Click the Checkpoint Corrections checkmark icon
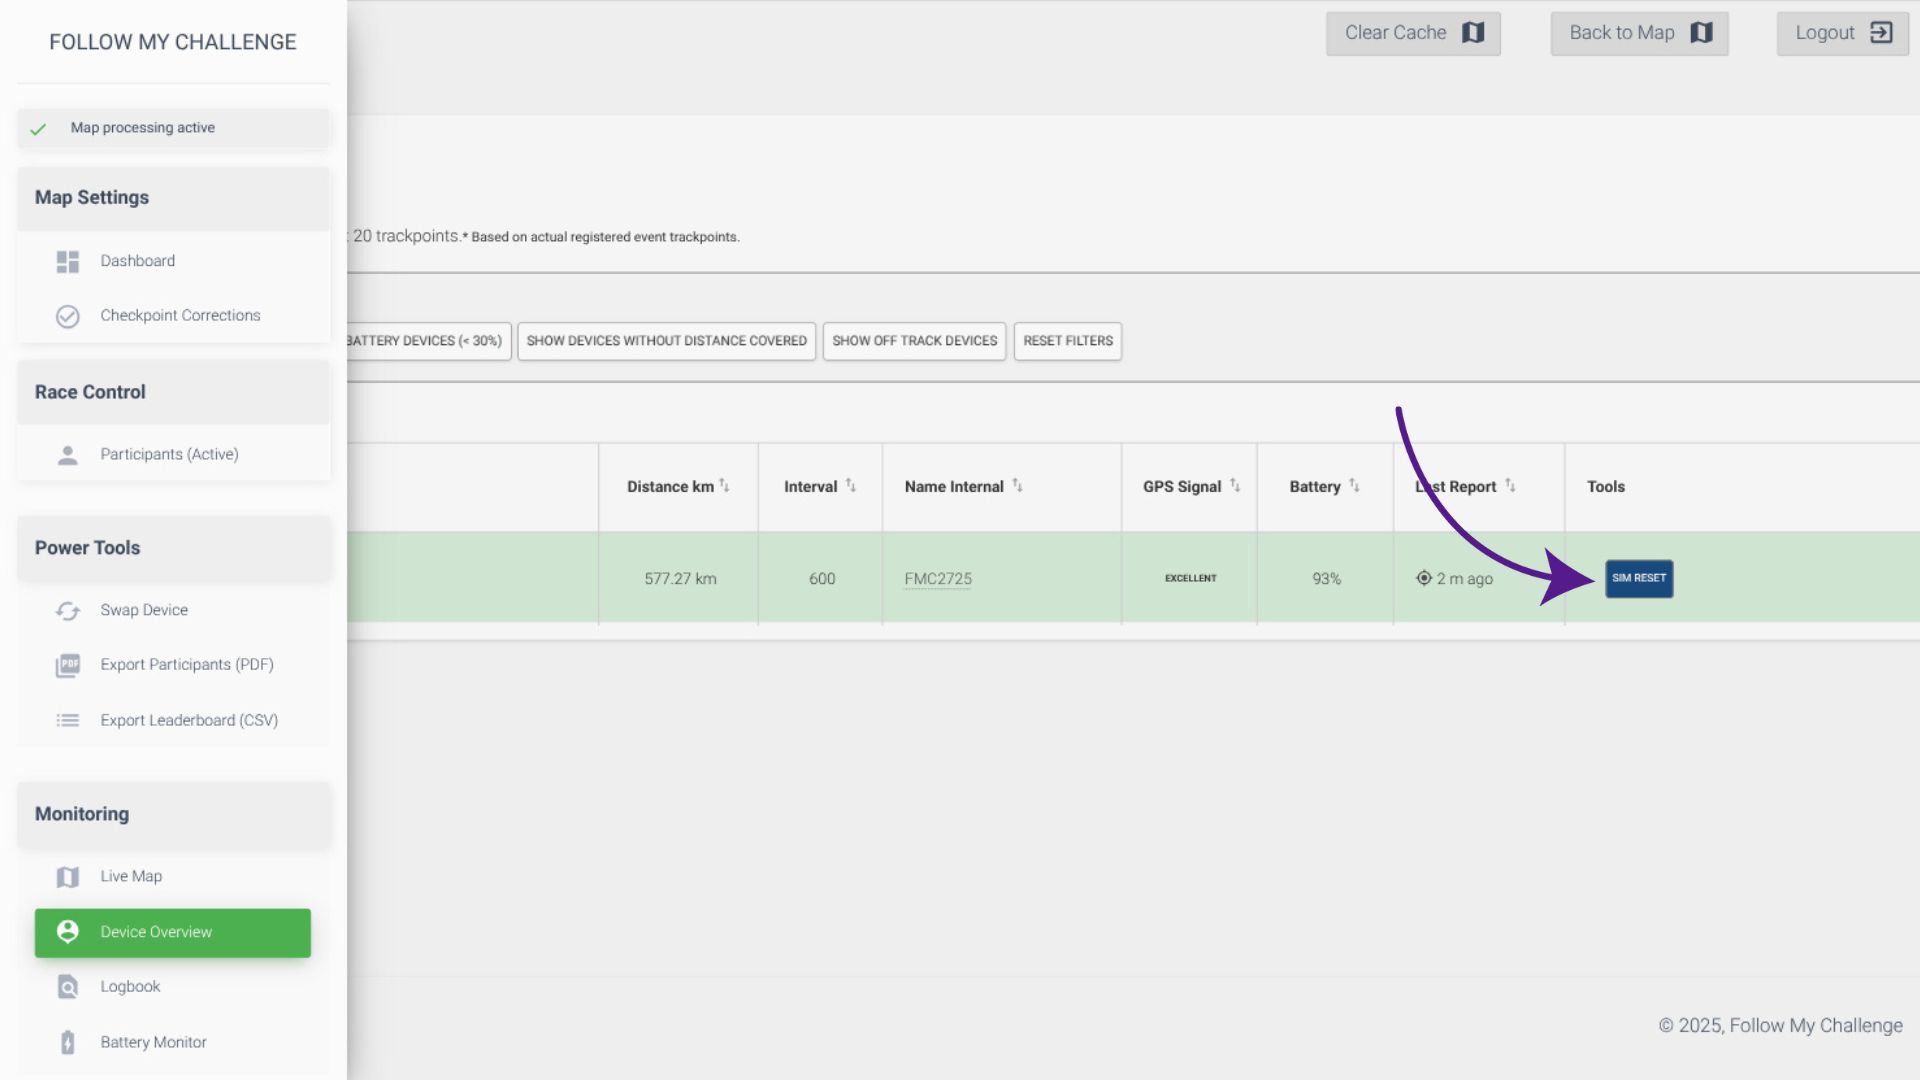1920x1080 pixels. pyautogui.click(x=67, y=316)
